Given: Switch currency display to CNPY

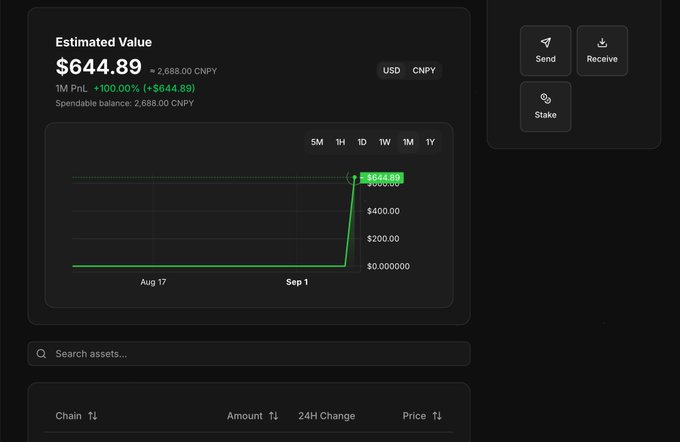Looking at the screenshot, I should (x=424, y=70).
